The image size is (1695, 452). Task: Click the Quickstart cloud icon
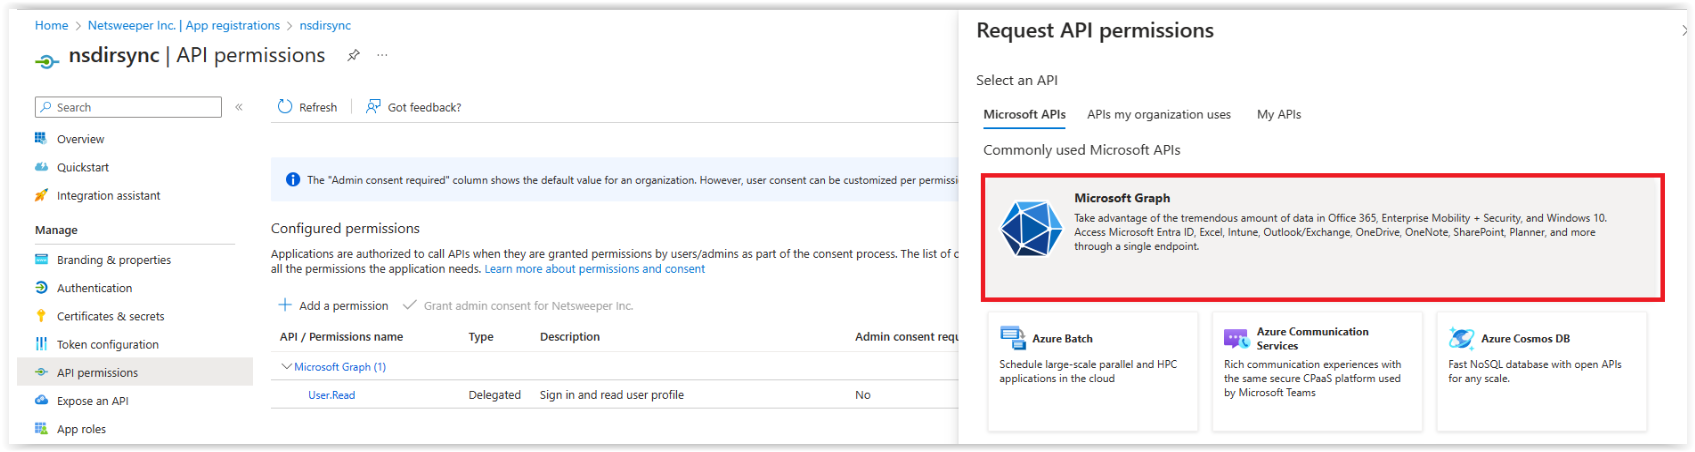[x=41, y=167]
